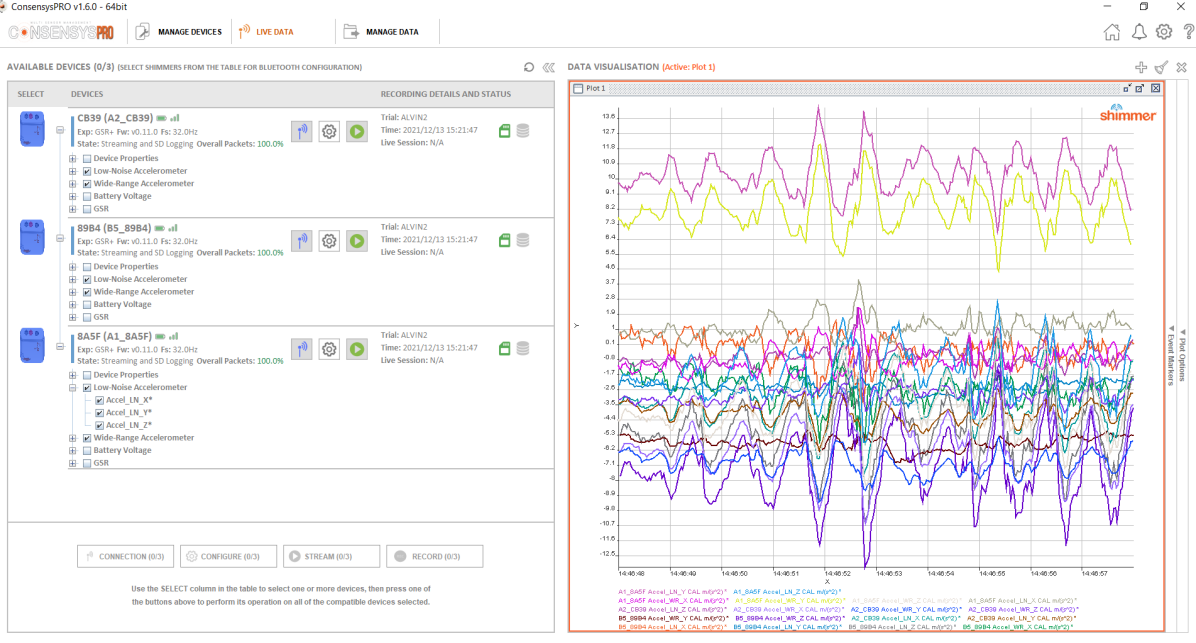Click the Devices column header

[87, 95]
